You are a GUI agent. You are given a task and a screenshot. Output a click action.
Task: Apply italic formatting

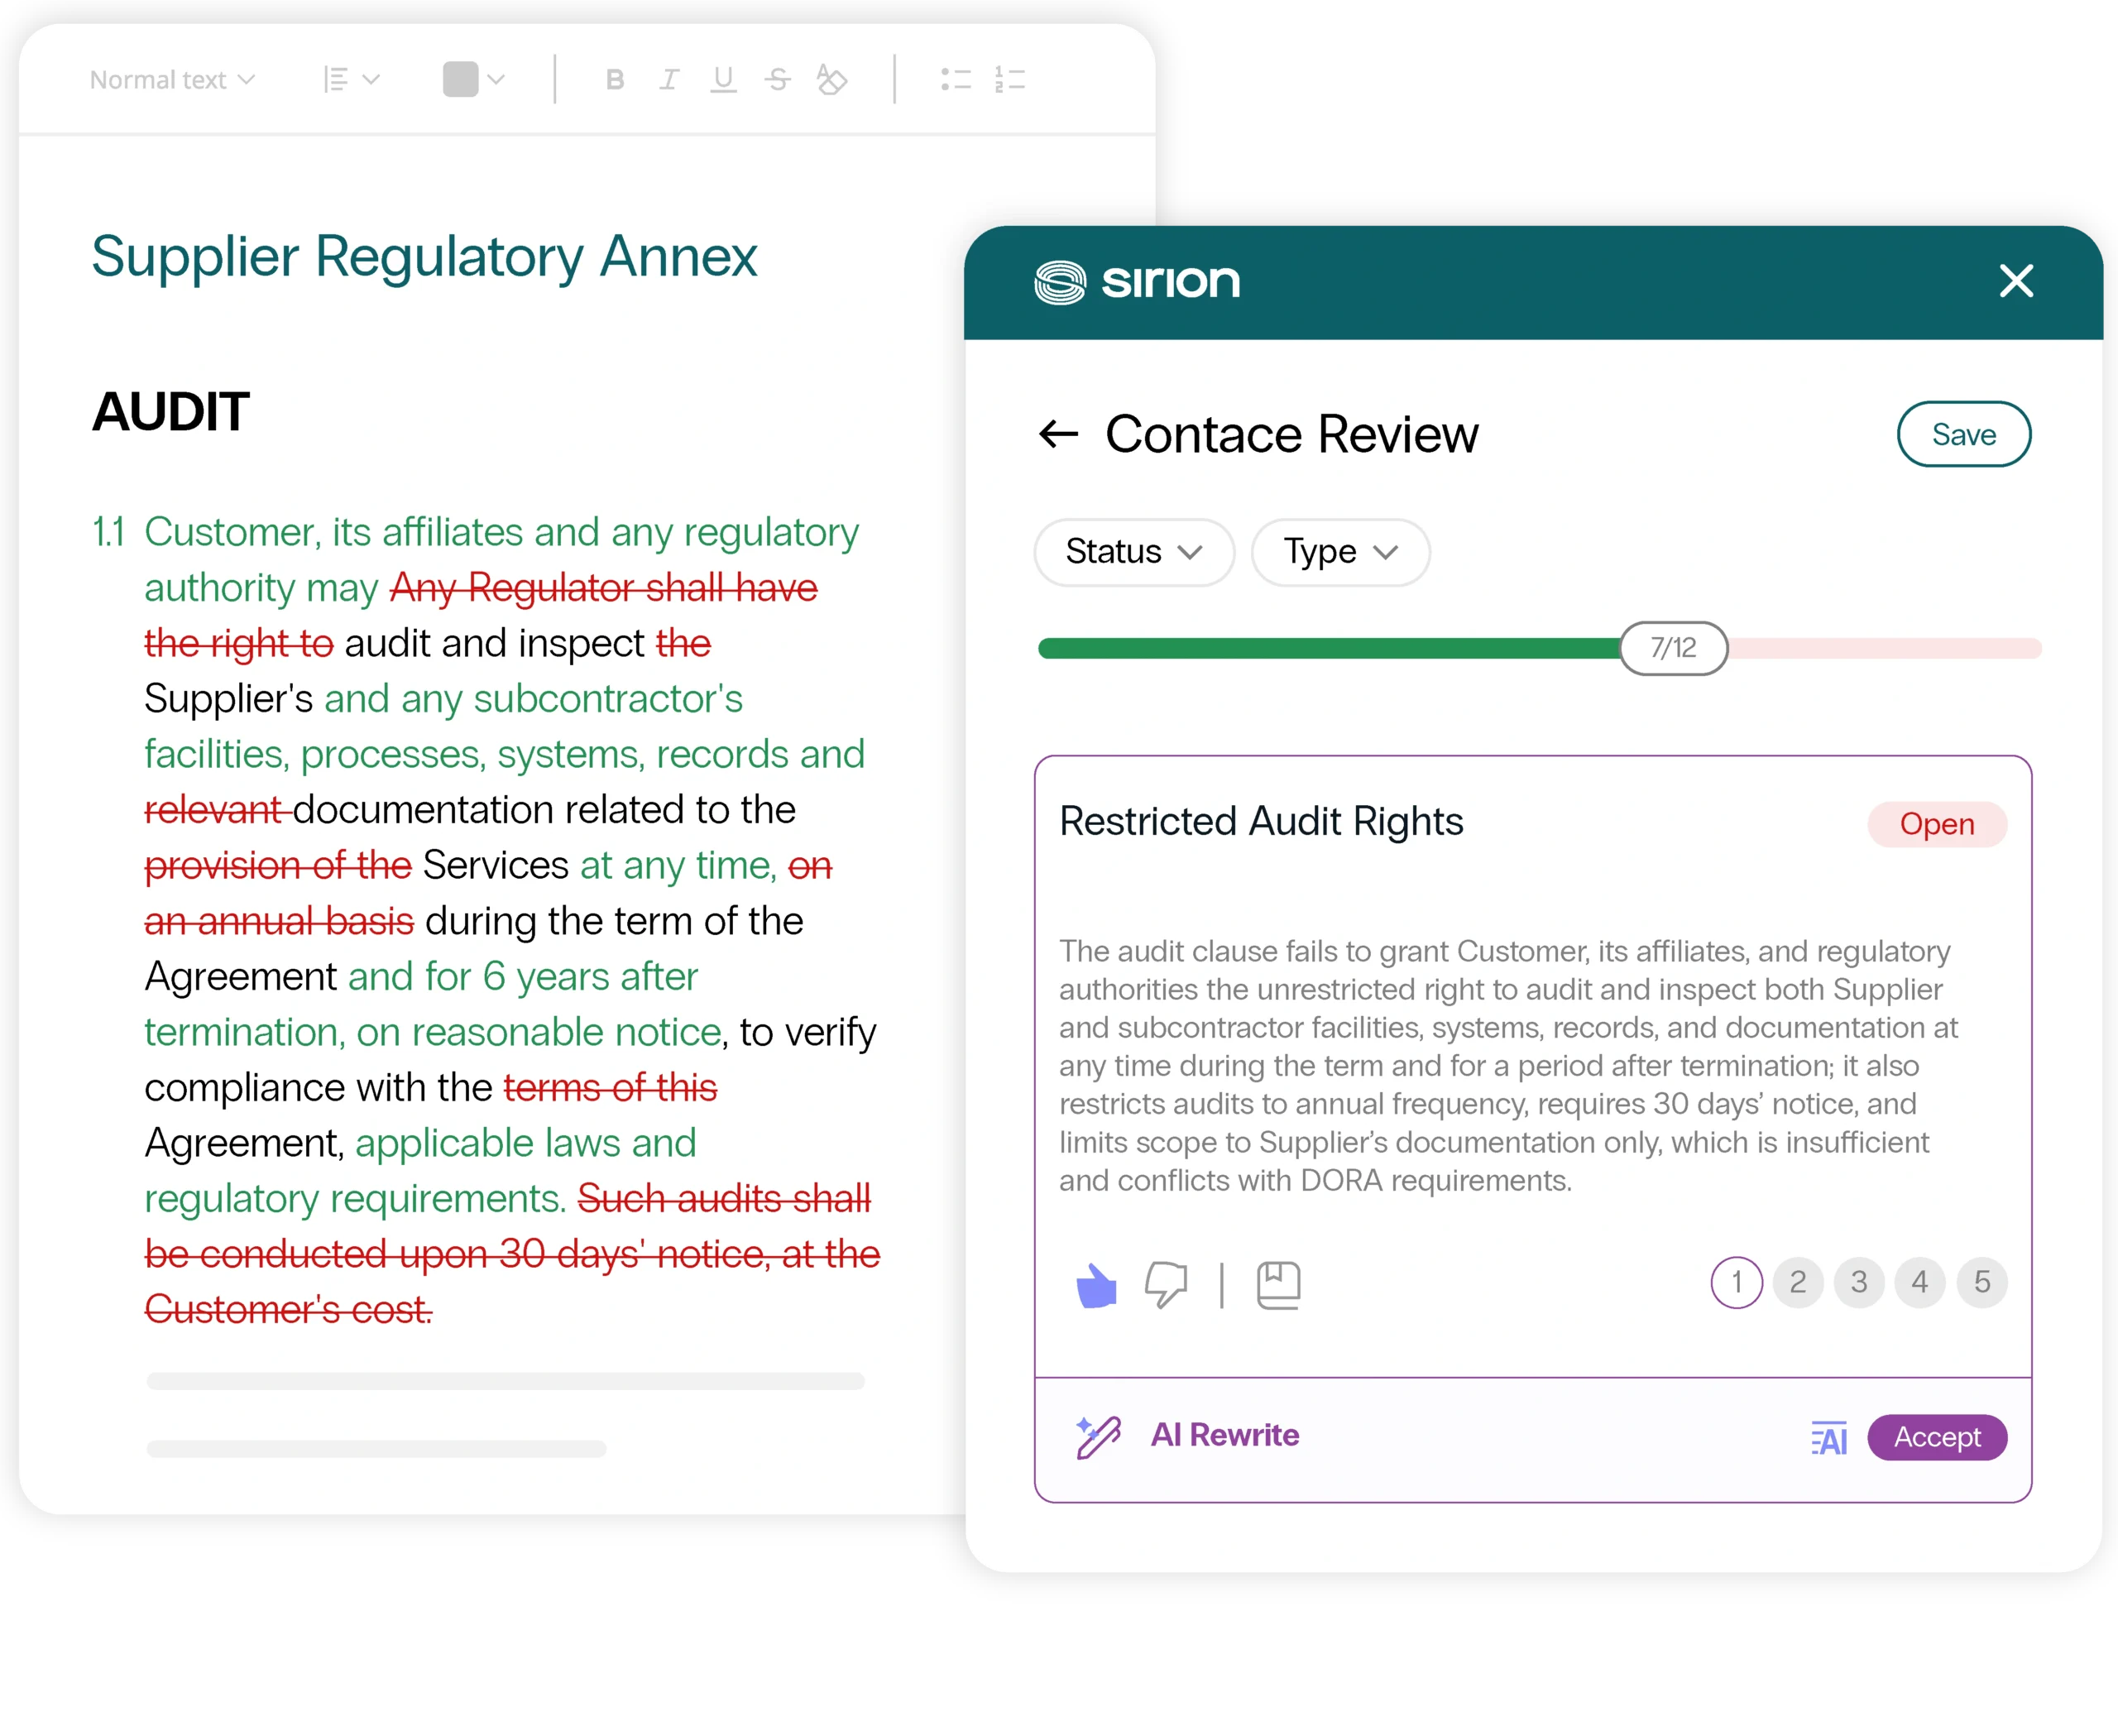669,80
